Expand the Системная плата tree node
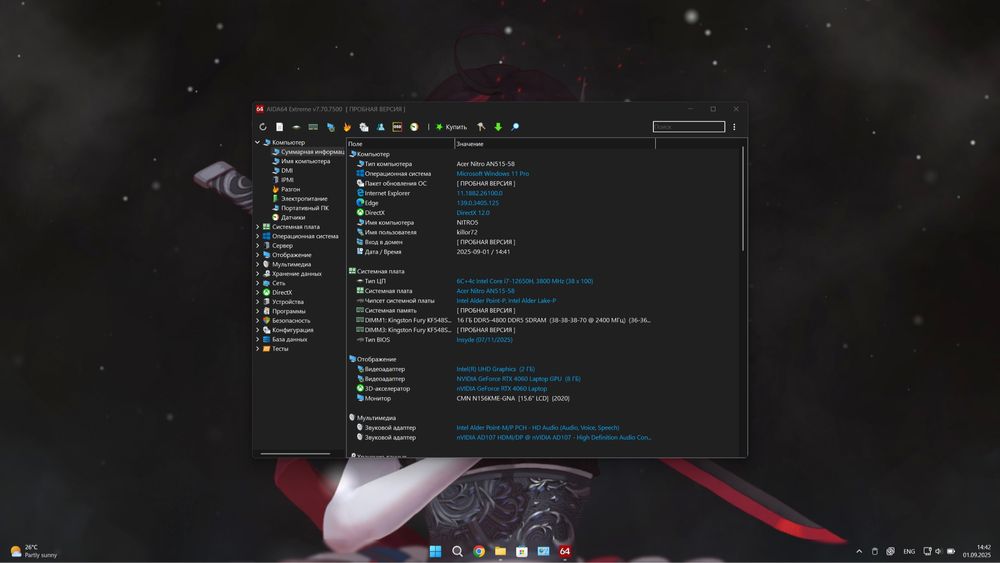 pyautogui.click(x=258, y=226)
